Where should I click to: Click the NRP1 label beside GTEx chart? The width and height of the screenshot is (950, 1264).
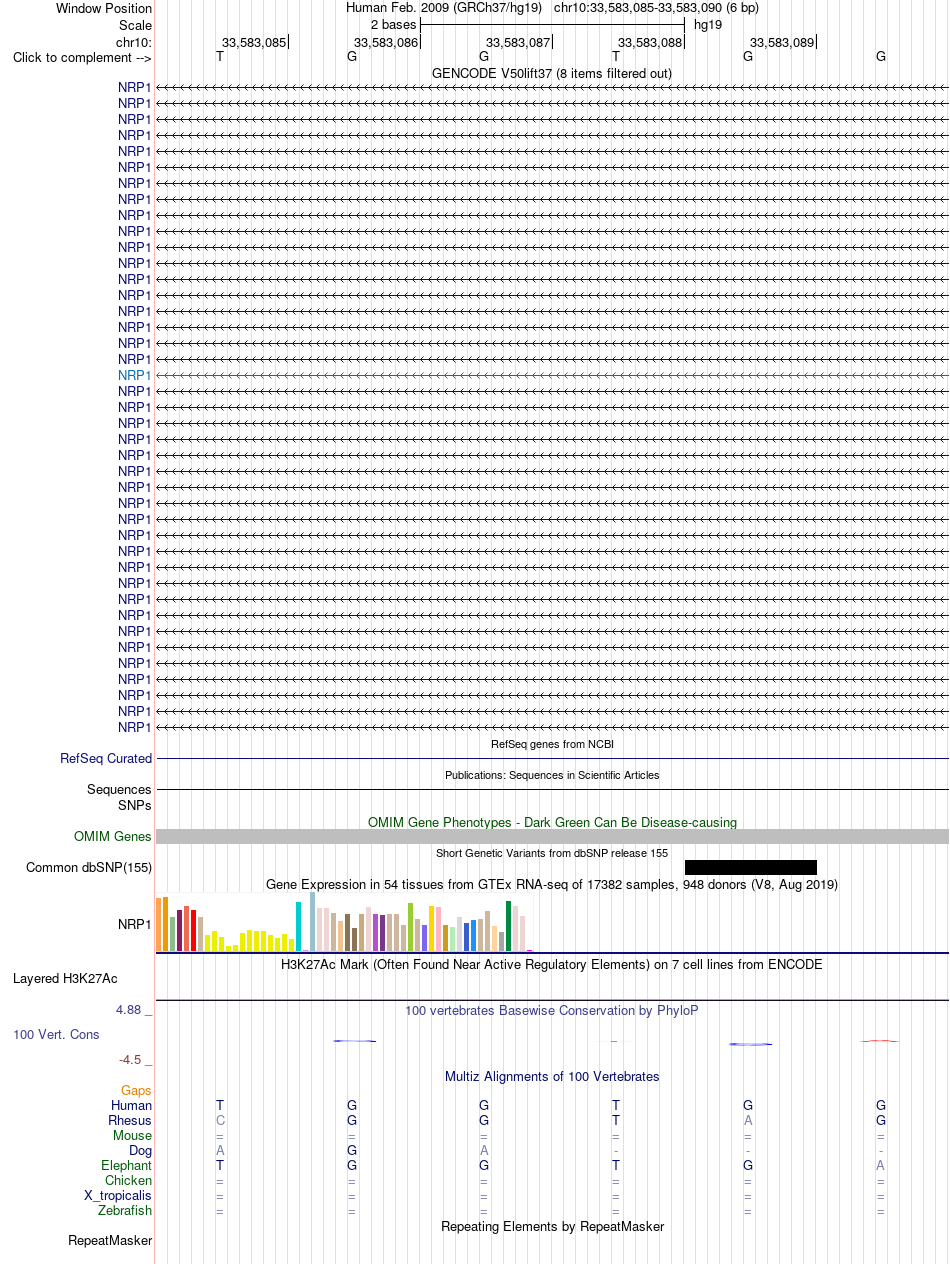tap(135, 924)
